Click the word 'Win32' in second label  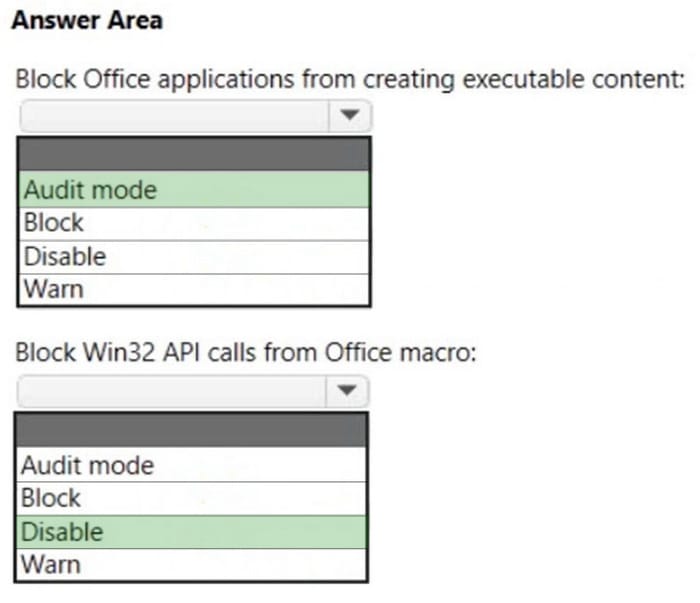120,353
